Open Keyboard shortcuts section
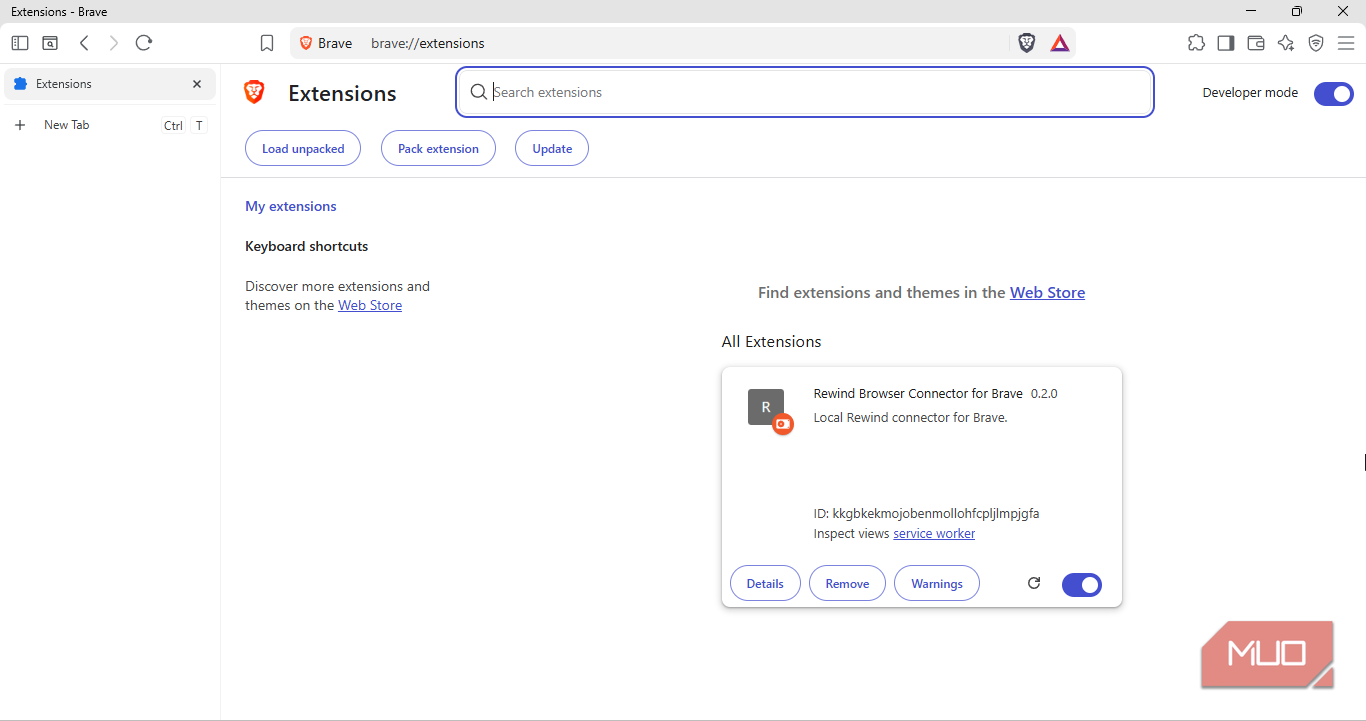The width and height of the screenshot is (1366, 721). tap(307, 246)
